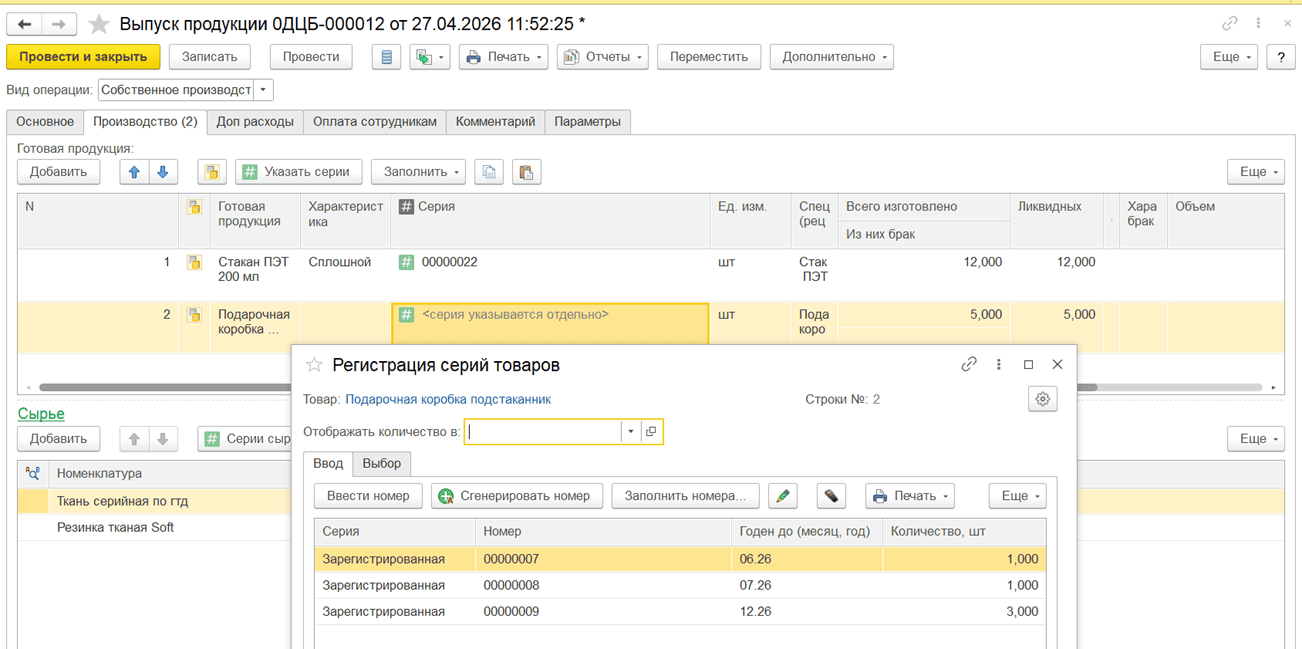Image resolution: width=1302 pixels, height=649 pixels.
Task: Get link to the series registration dialog
Action: point(968,365)
